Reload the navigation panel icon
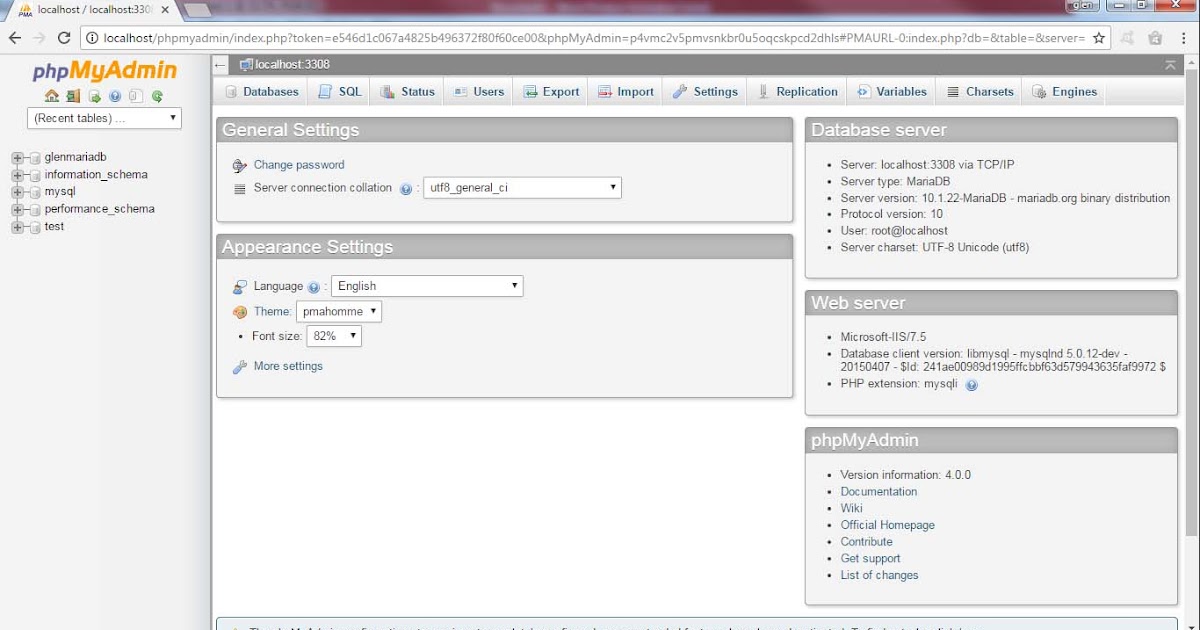This screenshot has height=630, width=1200. (x=156, y=96)
